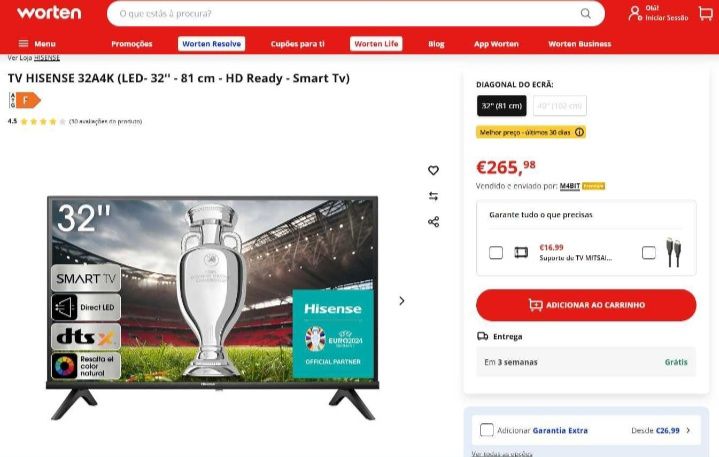The height and width of the screenshot is (457, 719).
Task: Click Adicionar ao Carrinho button
Action: point(586,305)
